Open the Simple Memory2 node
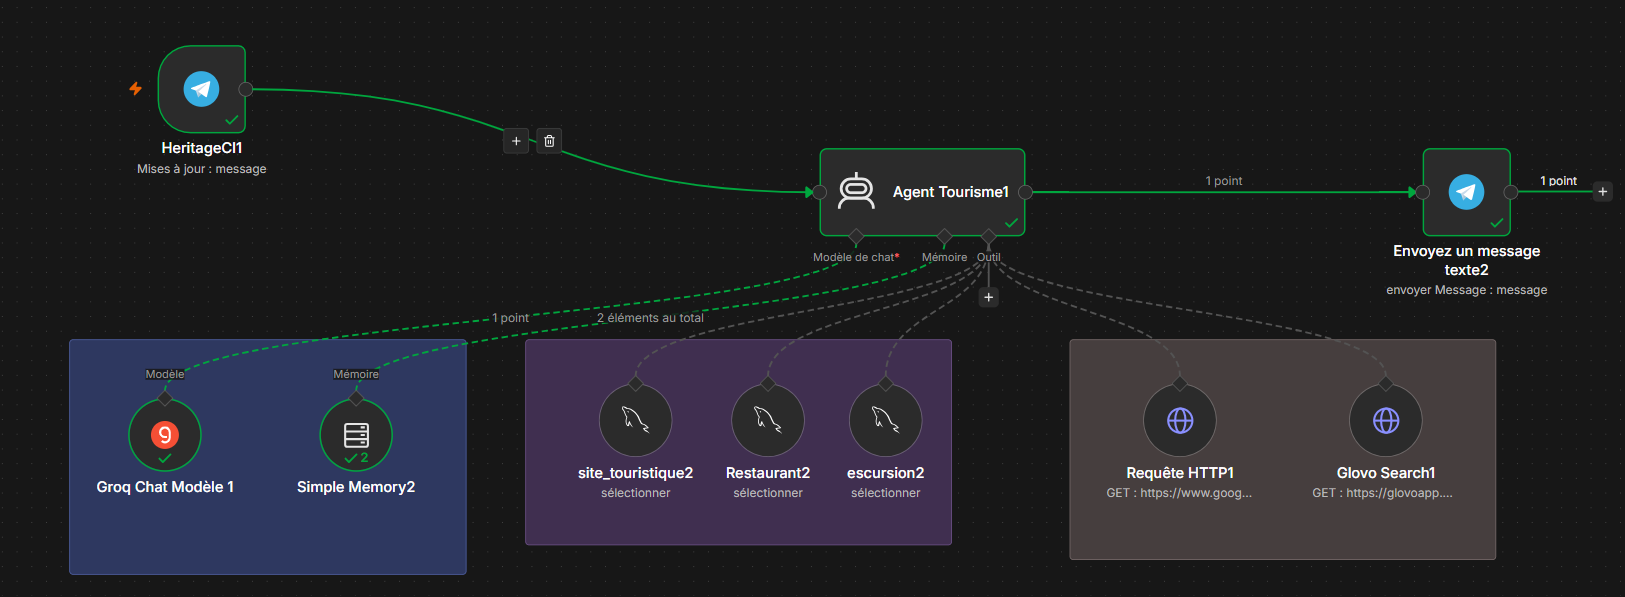Screen dimensions: 1625x597 pos(356,434)
